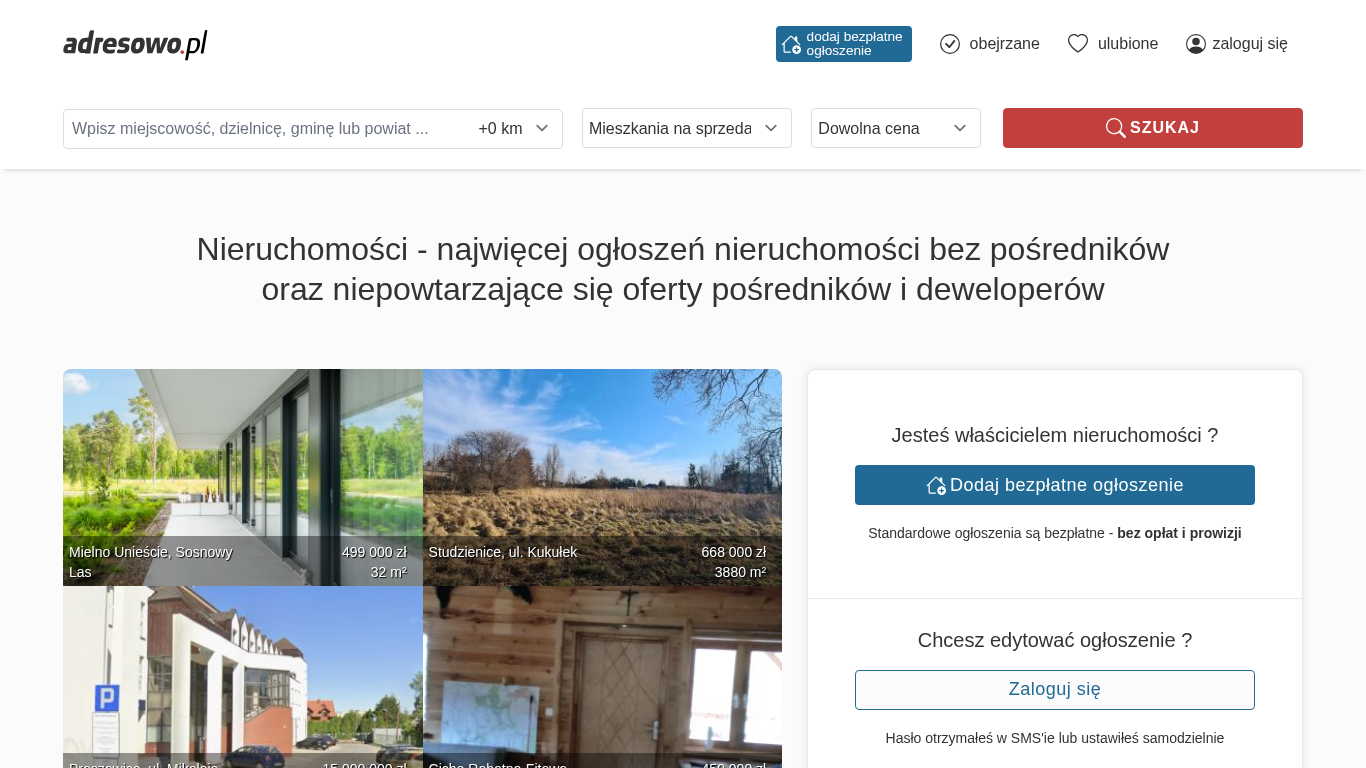This screenshot has width=1366, height=768.
Task: Open the Mieszkania na sprzedaż dropdown
Action: point(686,128)
